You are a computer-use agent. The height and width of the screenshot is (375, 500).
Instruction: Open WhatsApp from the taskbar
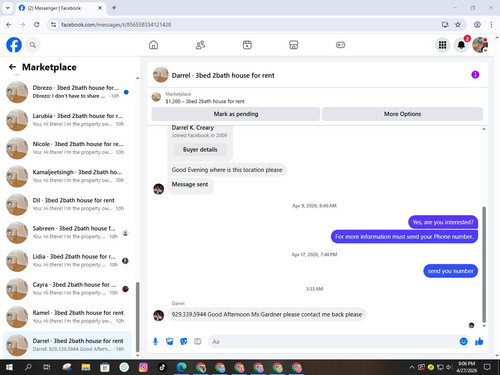tap(124, 367)
